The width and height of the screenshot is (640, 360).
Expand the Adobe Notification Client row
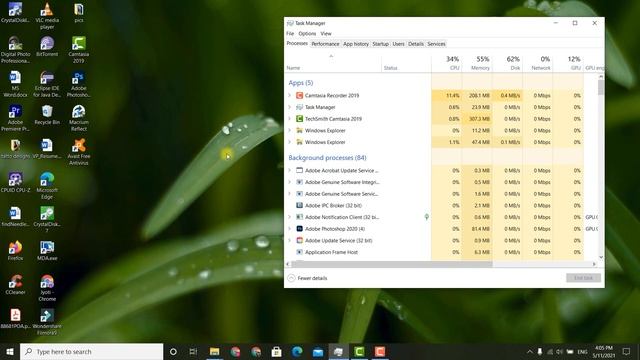point(290,217)
